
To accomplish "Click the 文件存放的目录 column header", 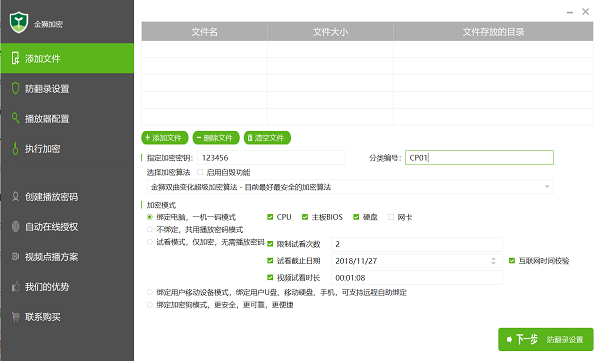I will 493,32.
